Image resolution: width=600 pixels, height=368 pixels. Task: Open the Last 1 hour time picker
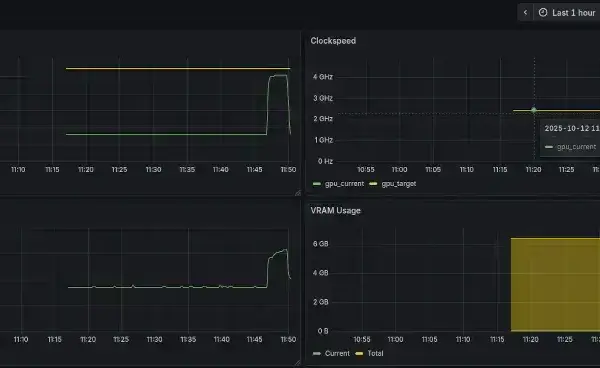point(567,13)
